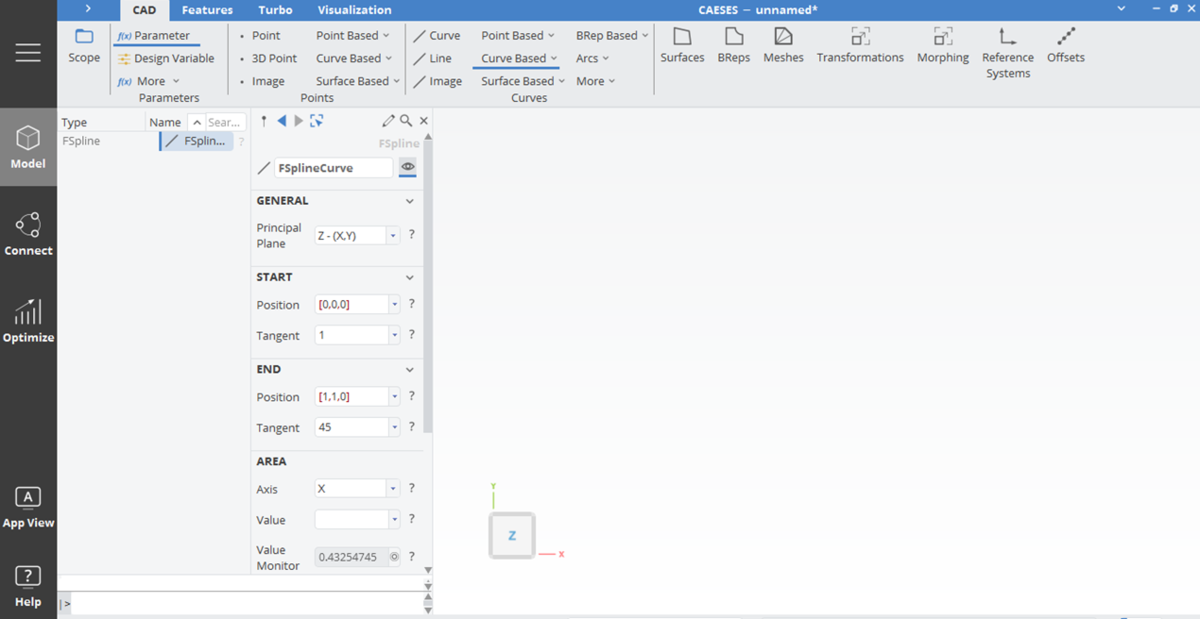Open Area Value dropdown arrow
The height and width of the screenshot is (619, 1200).
[x=395, y=519]
